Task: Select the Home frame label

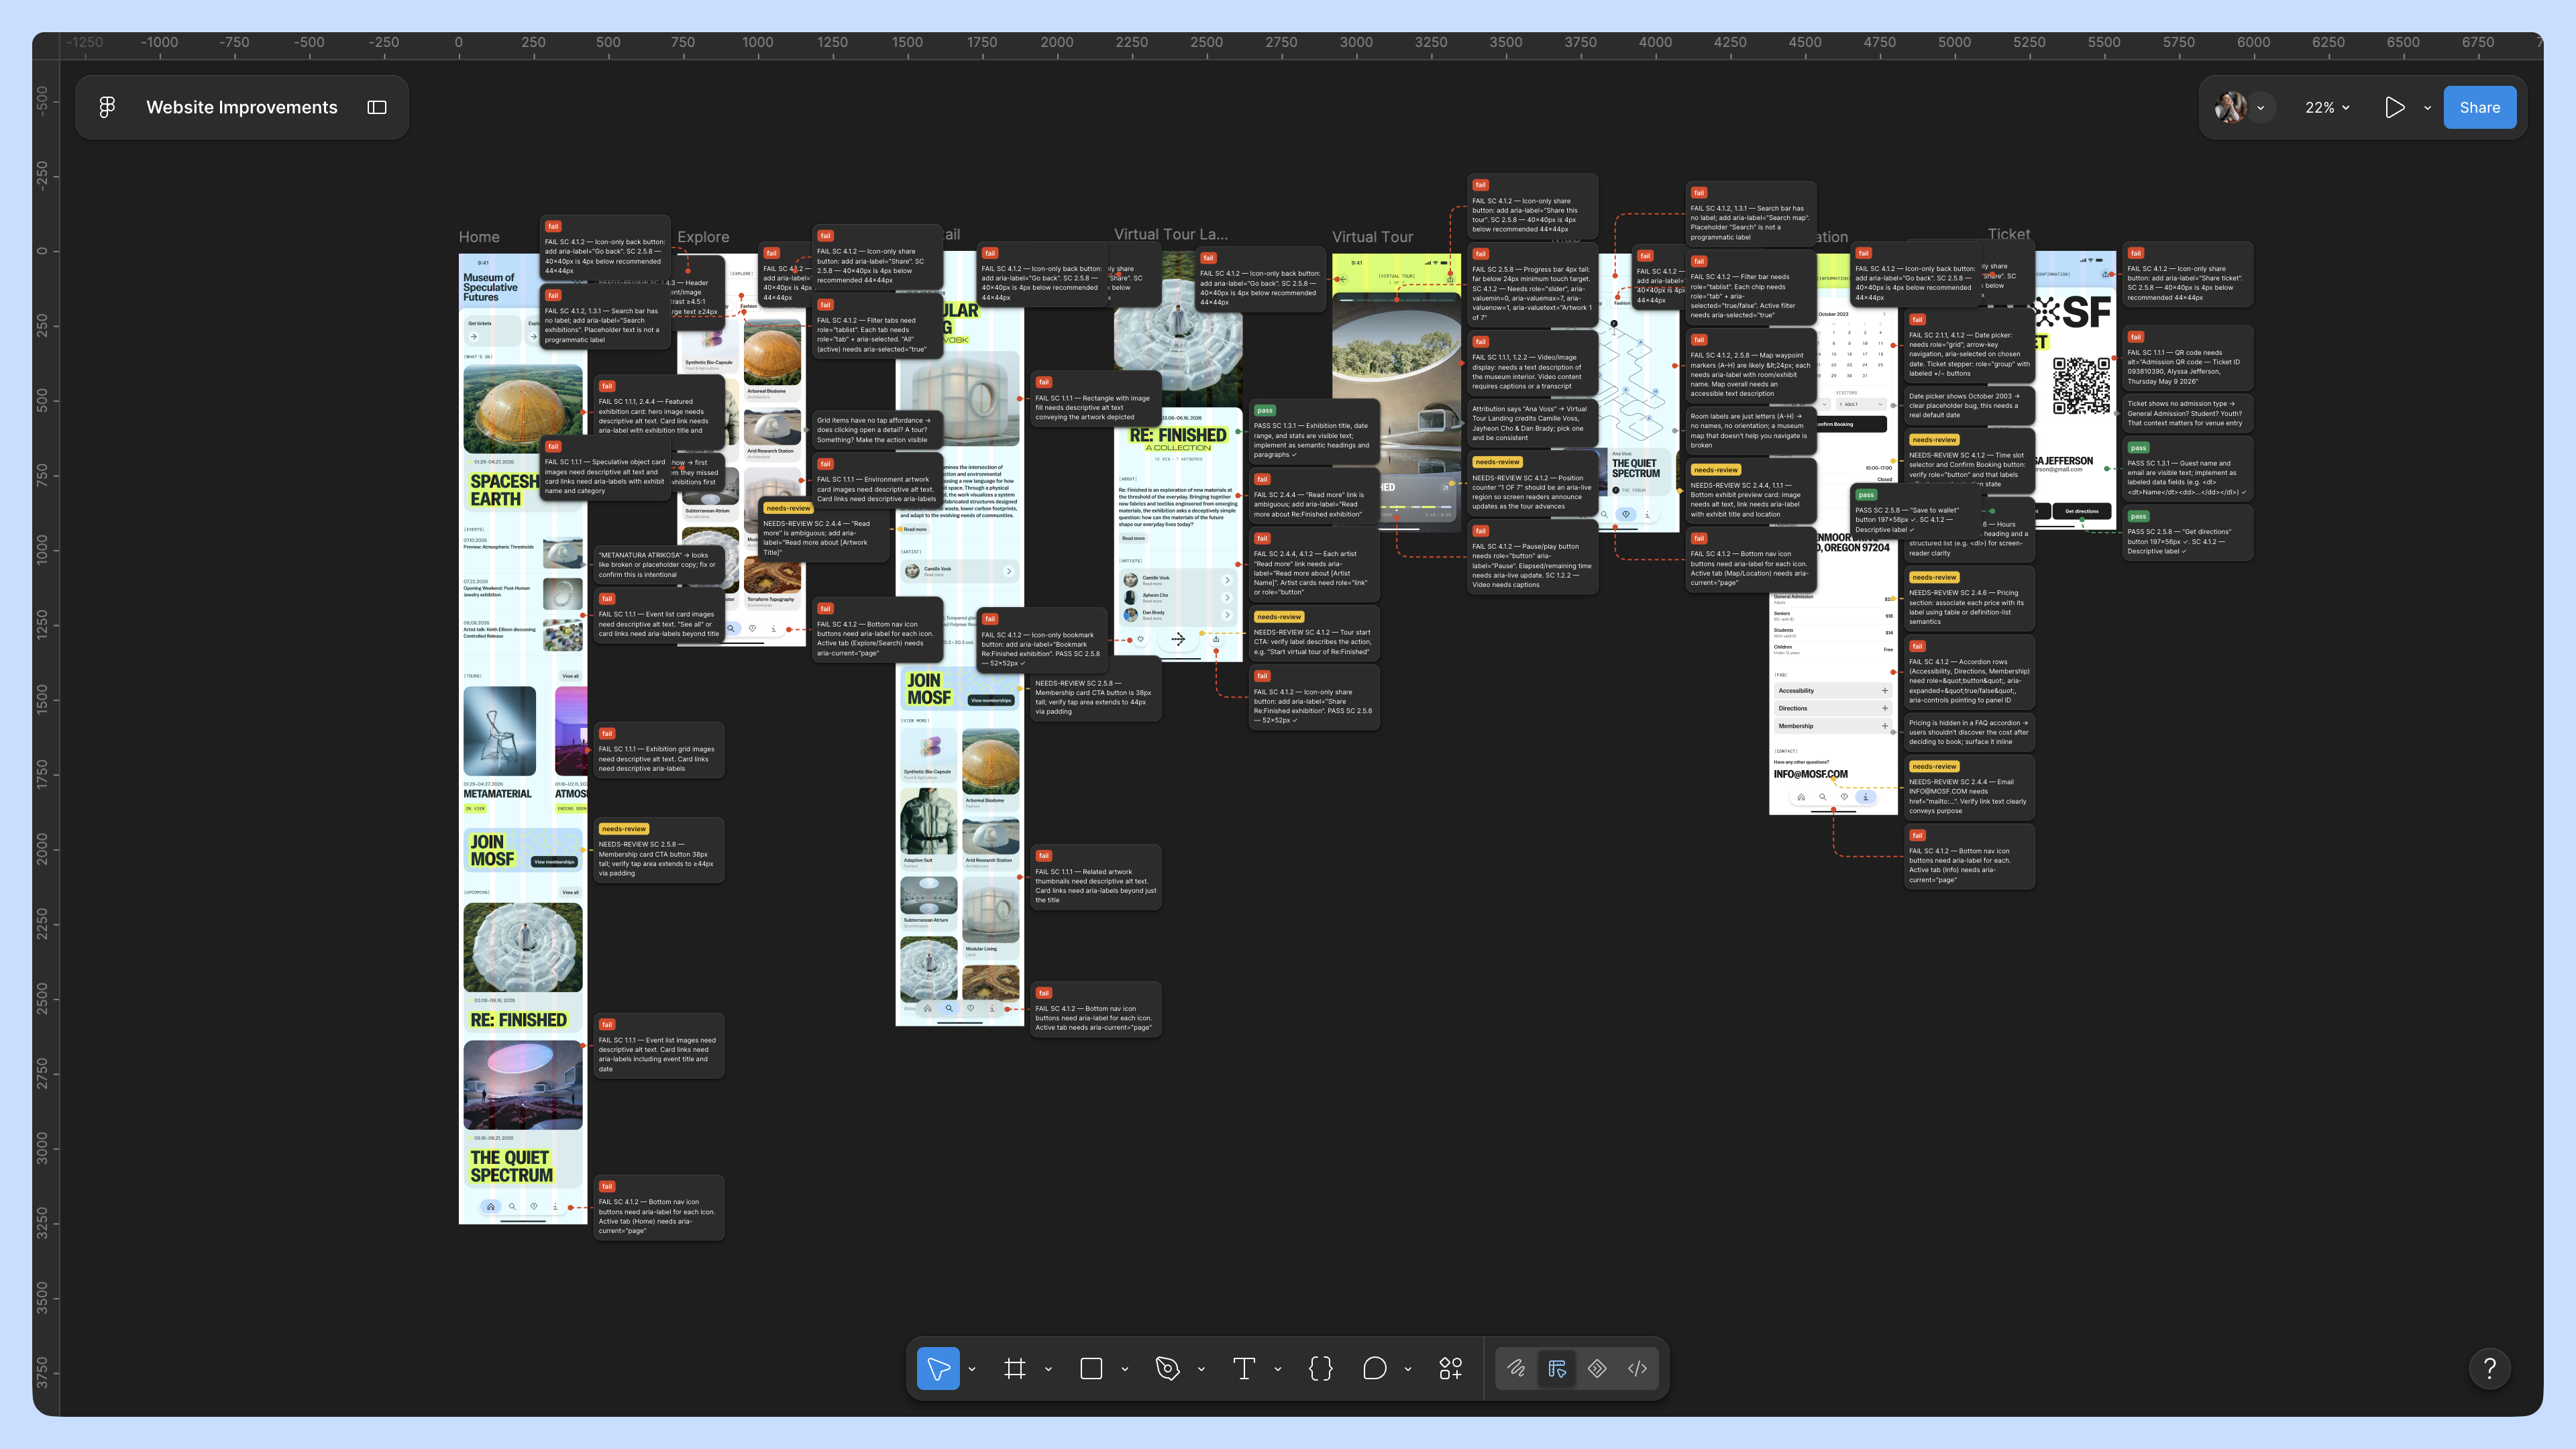Action: click(479, 237)
